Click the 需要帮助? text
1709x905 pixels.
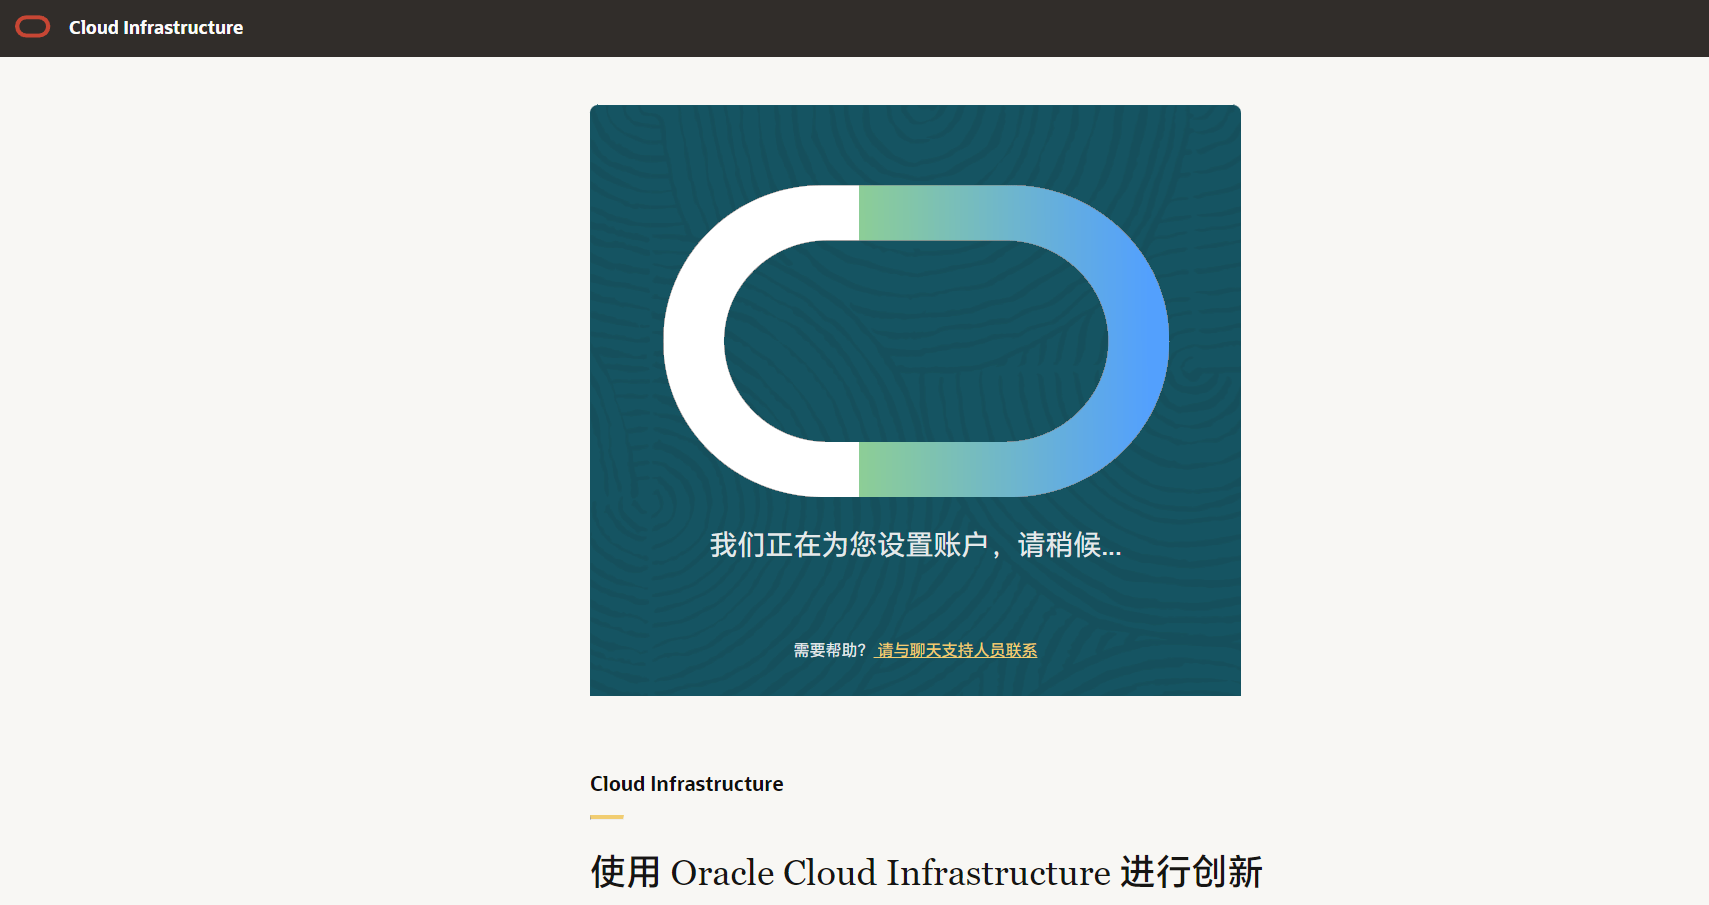pyautogui.click(x=830, y=650)
